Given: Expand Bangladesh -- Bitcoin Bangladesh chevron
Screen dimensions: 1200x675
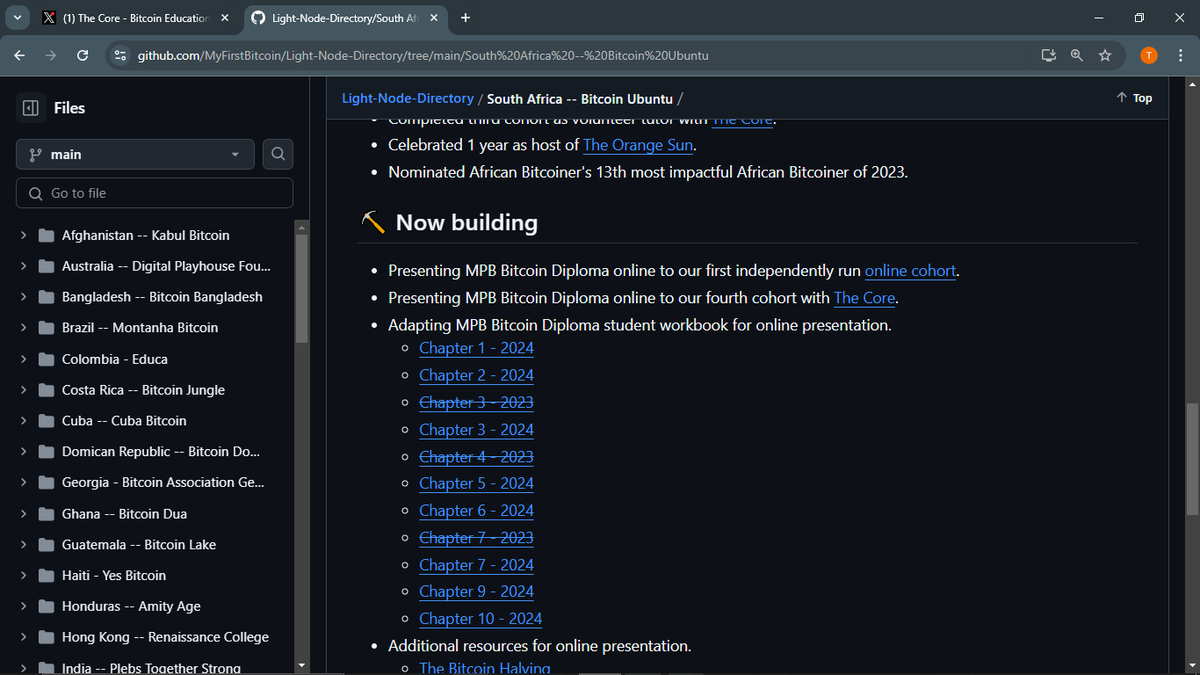Looking at the screenshot, I should [x=22, y=297].
